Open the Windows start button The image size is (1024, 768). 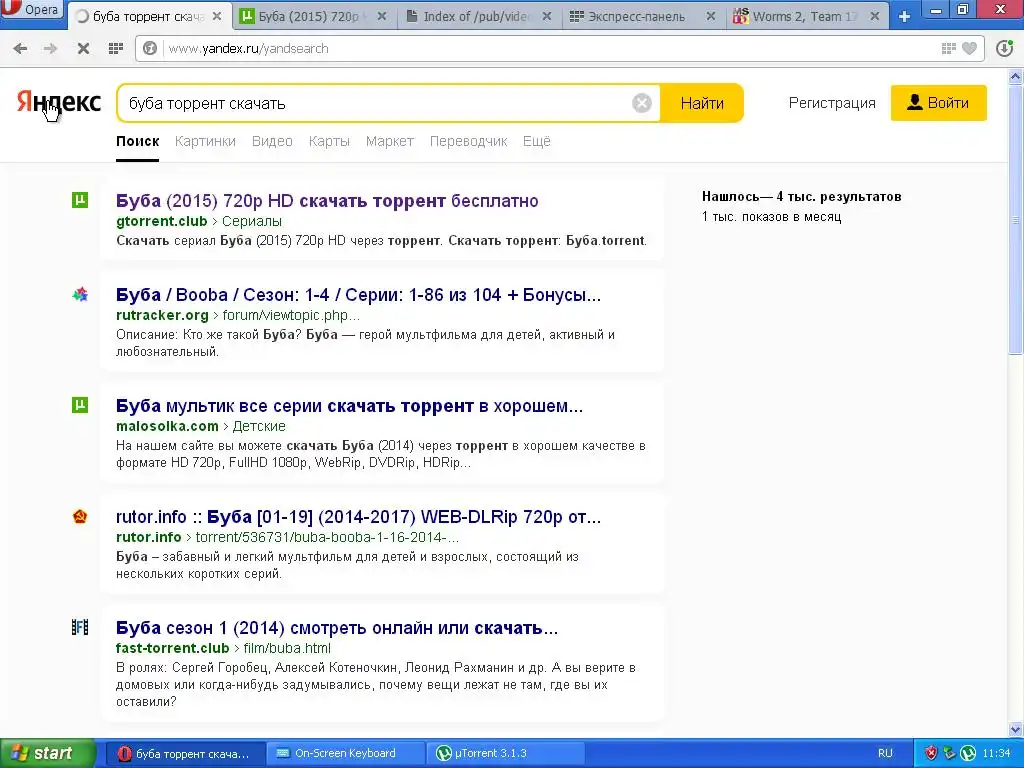tap(47, 753)
